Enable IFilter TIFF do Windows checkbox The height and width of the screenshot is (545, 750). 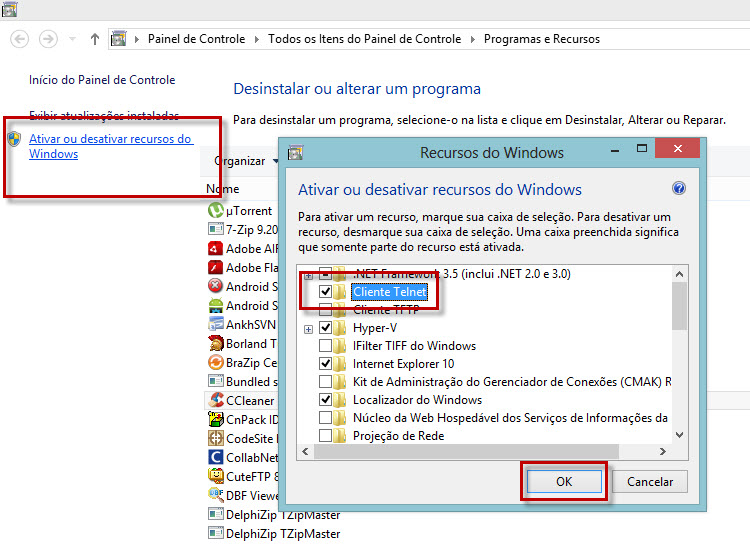tap(326, 345)
